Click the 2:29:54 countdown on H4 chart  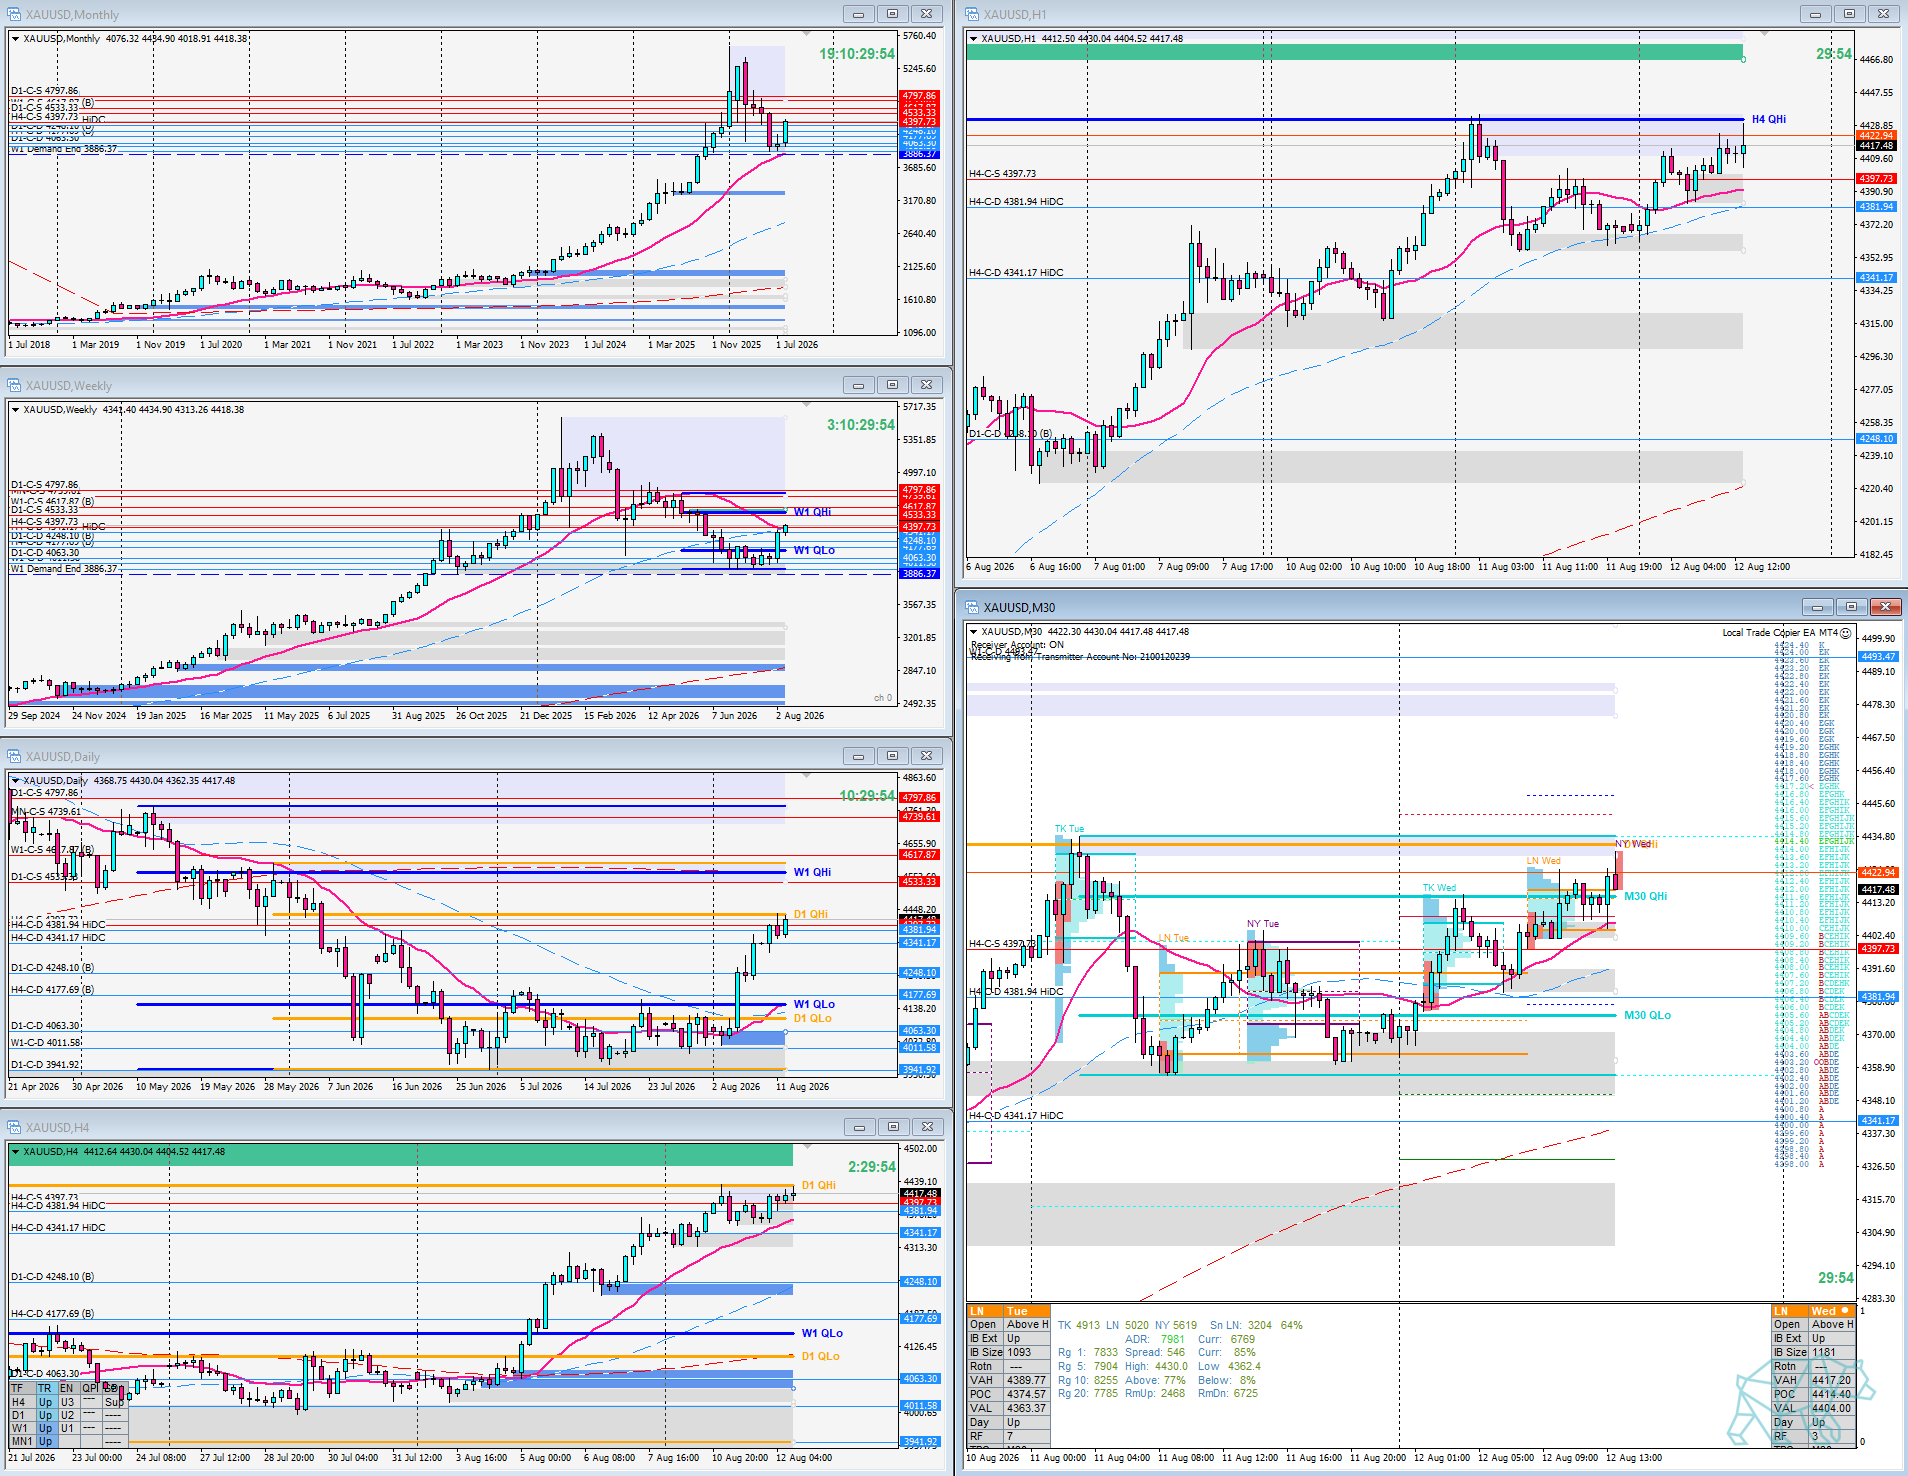pos(872,1167)
